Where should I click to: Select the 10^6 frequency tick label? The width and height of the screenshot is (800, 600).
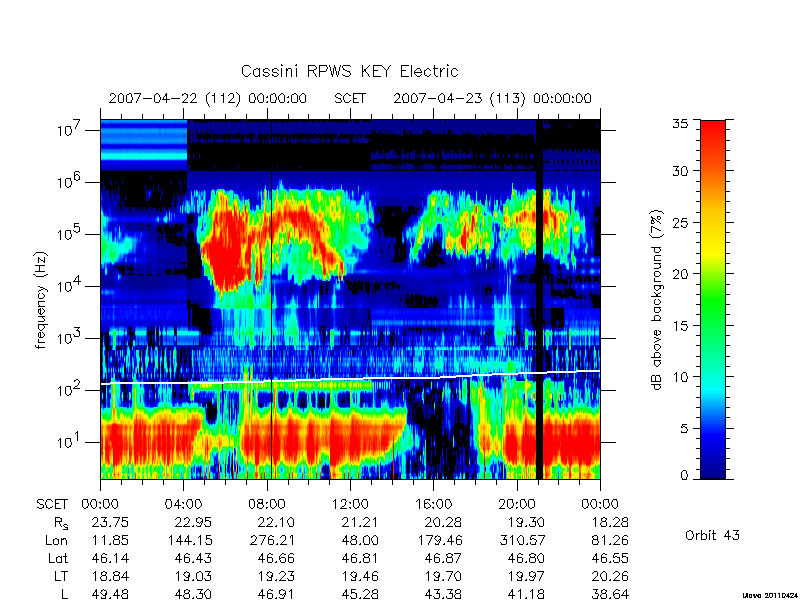tap(68, 182)
